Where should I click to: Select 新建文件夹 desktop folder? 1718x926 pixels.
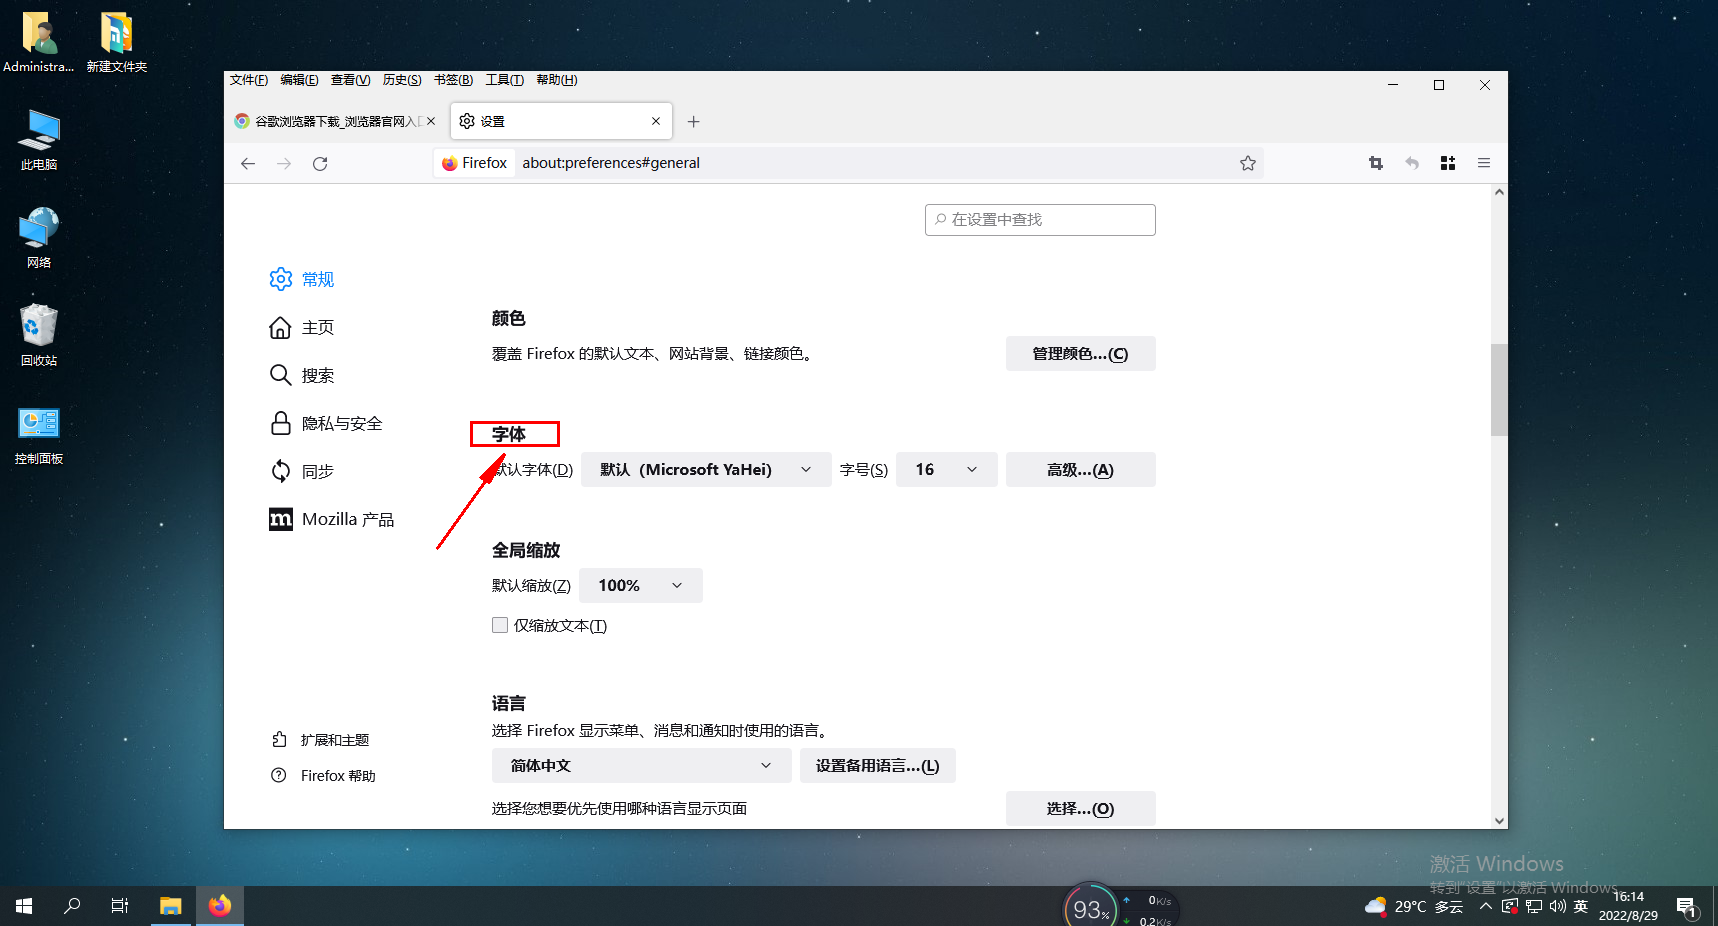(x=117, y=42)
